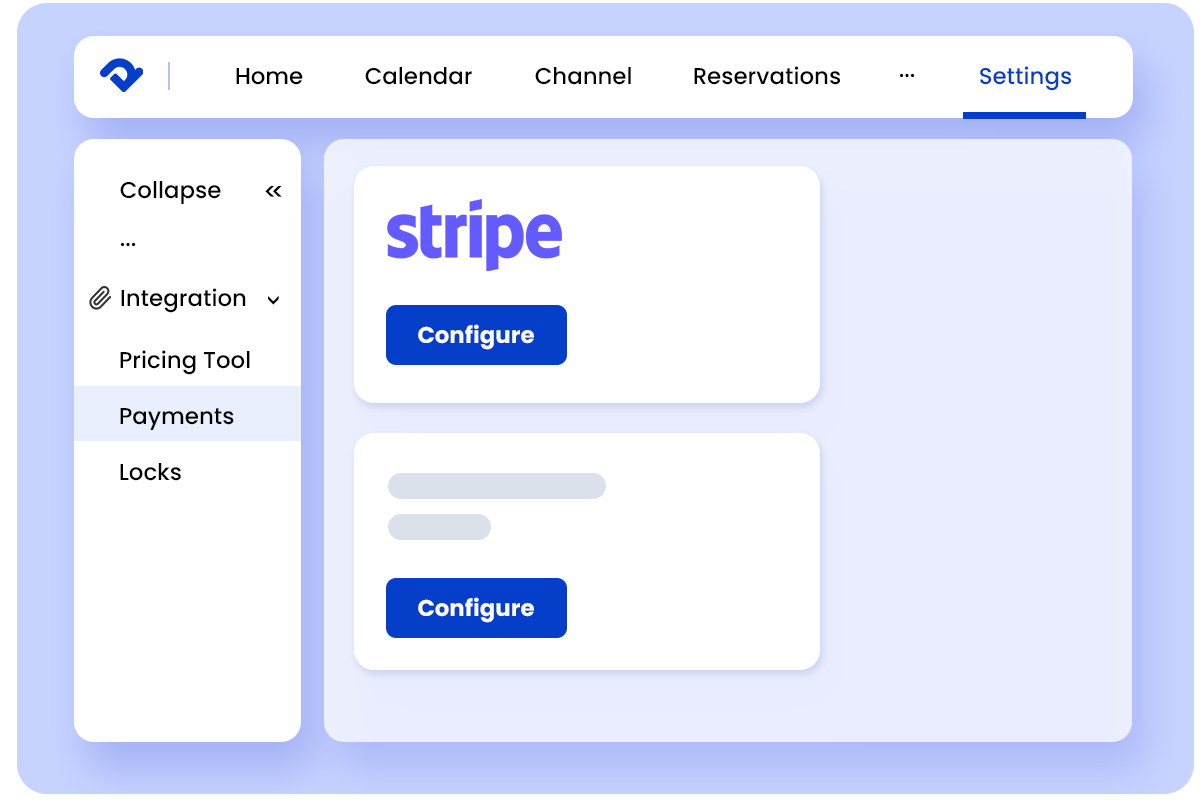Image resolution: width=1200 pixels, height=800 pixels.
Task: Open the Home tab
Action: click(269, 76)
